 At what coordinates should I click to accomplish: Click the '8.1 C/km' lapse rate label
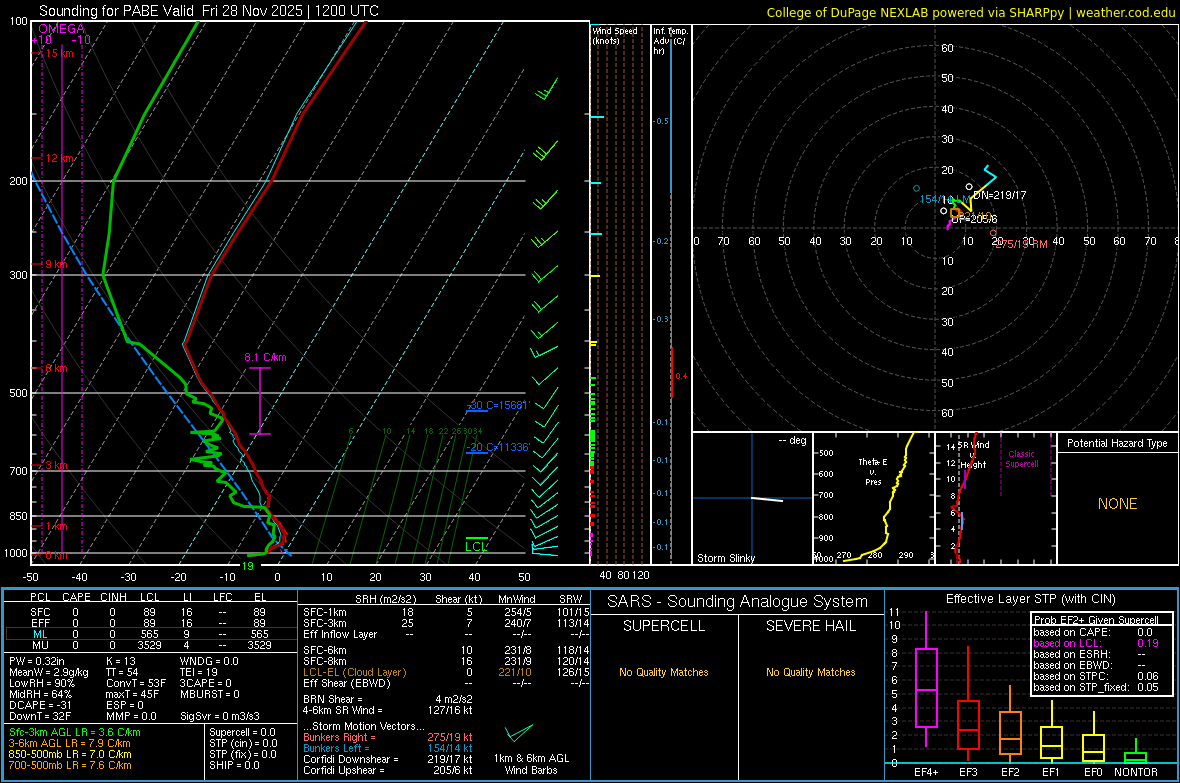265,358
